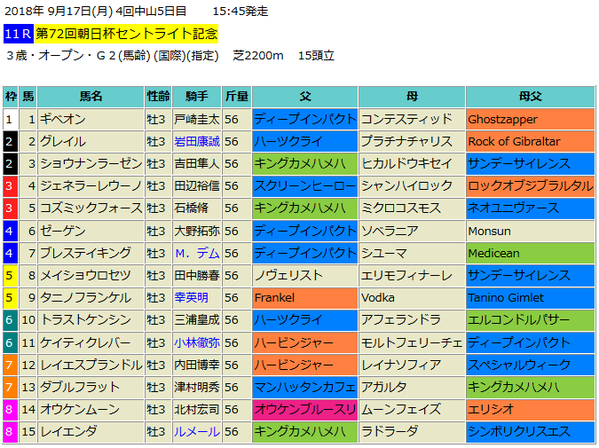Click the 斤量 column header

pos(236,96)
